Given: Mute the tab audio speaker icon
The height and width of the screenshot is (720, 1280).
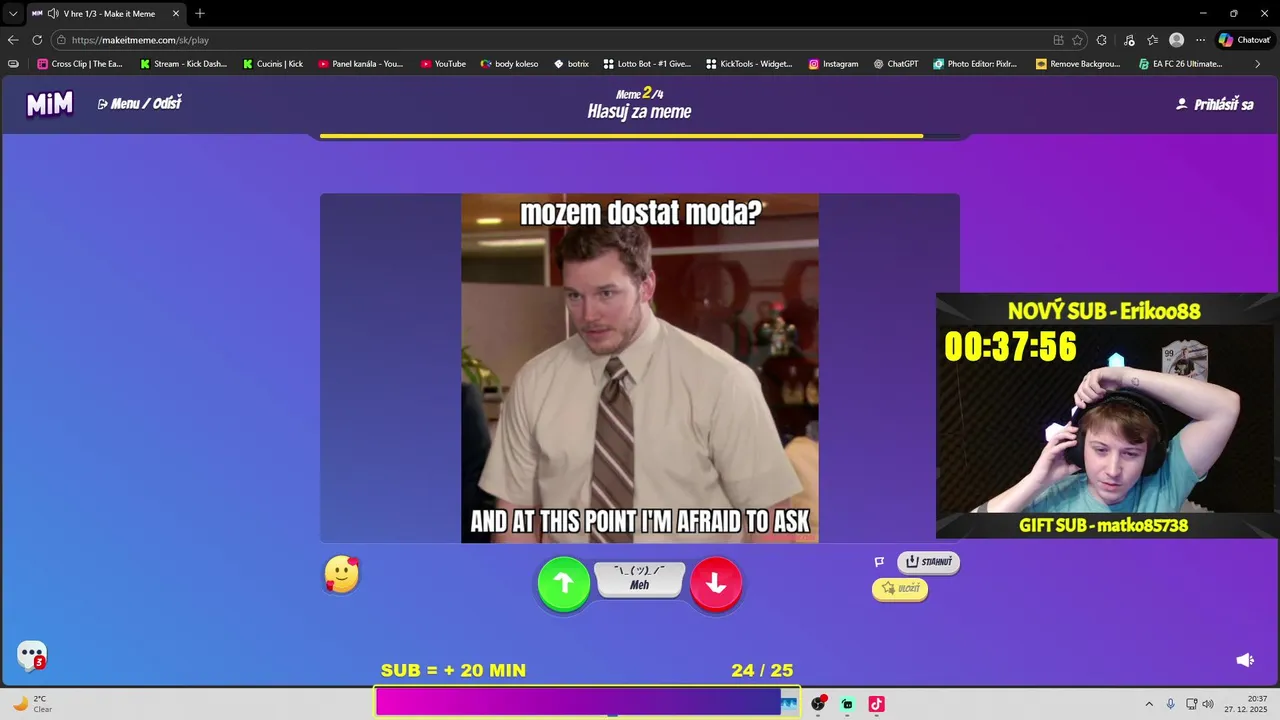Looking at the screenshot, I should (x=52, y=13).
